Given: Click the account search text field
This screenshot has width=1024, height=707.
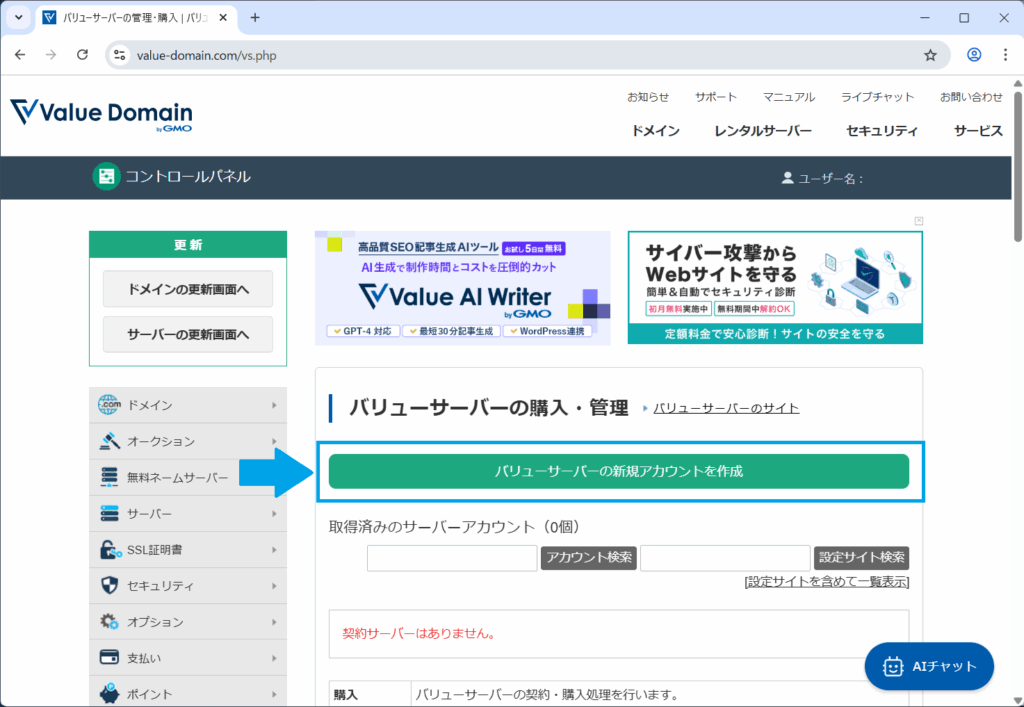Looking at the screenshot, I should click(452, 558).
